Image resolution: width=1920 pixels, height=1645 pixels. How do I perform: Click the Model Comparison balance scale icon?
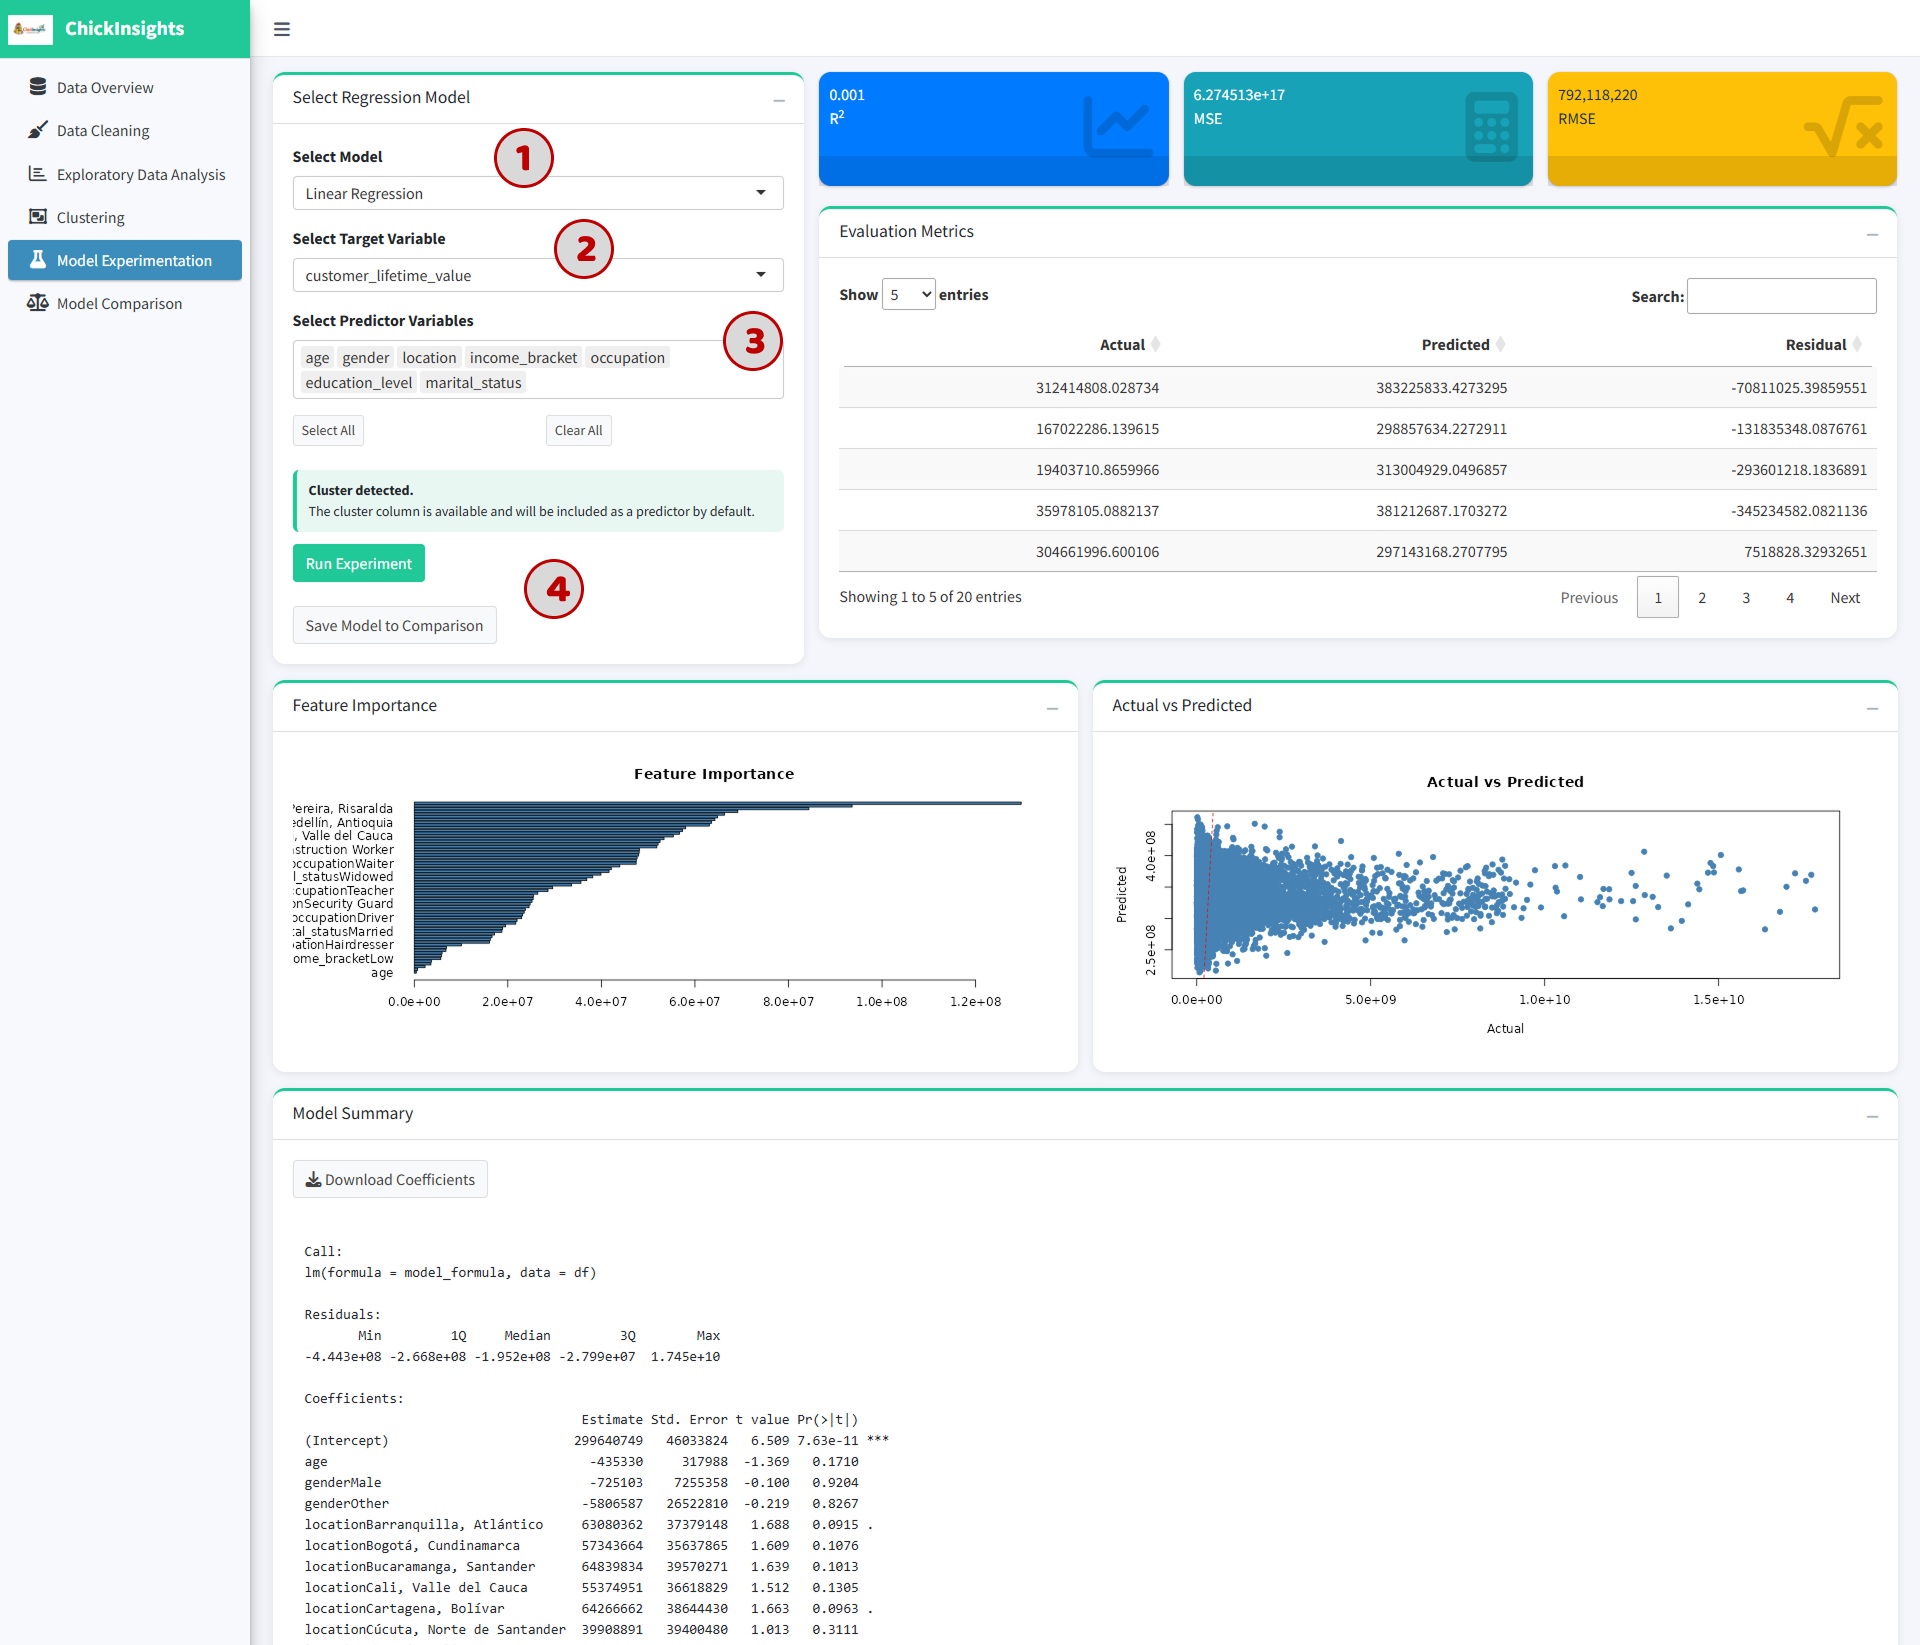[38, 303]
